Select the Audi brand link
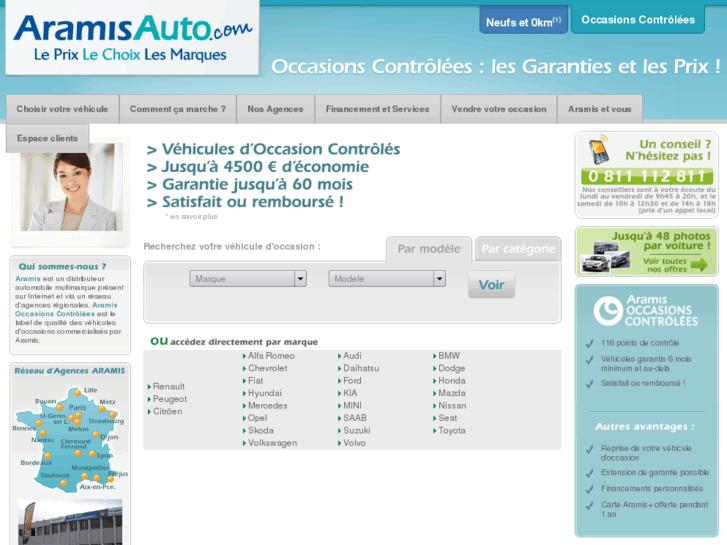 click(x=352, y=356)
